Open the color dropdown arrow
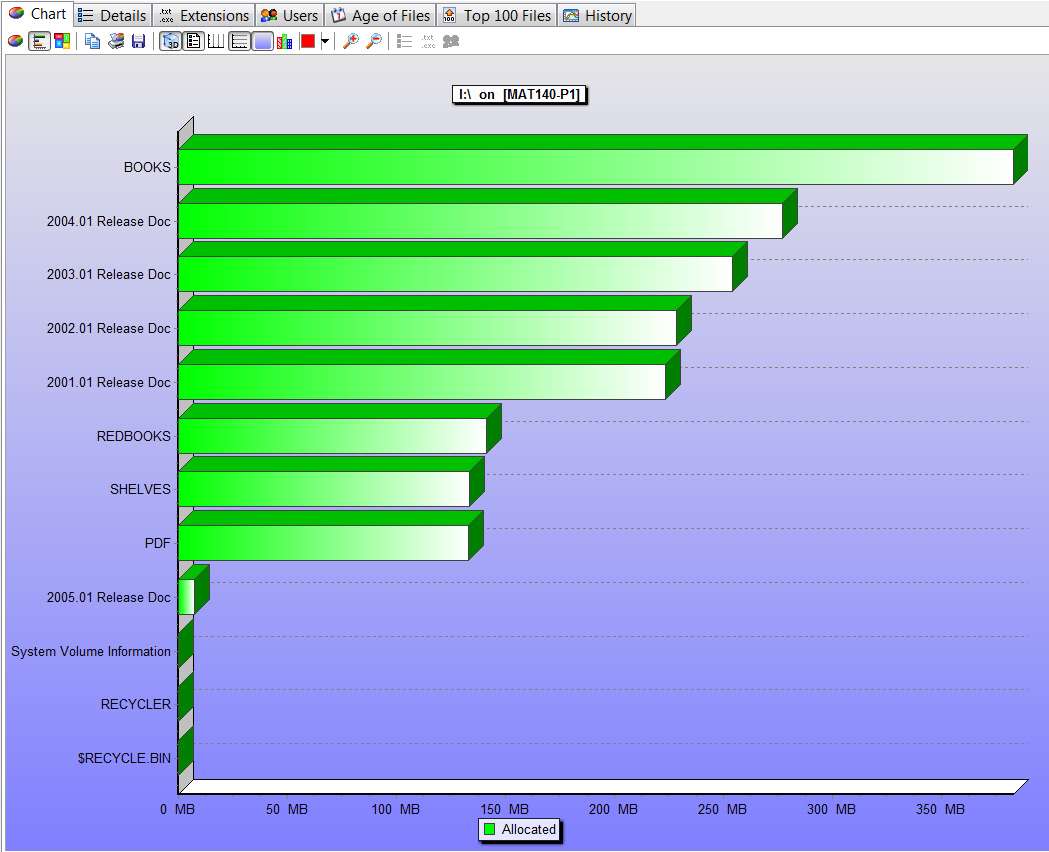This screenshot has width=1049, height=852. [325, 41]
